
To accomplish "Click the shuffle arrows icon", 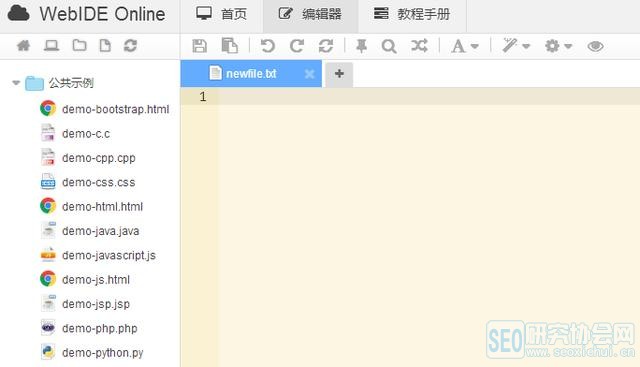I will [x=419, y=46].
